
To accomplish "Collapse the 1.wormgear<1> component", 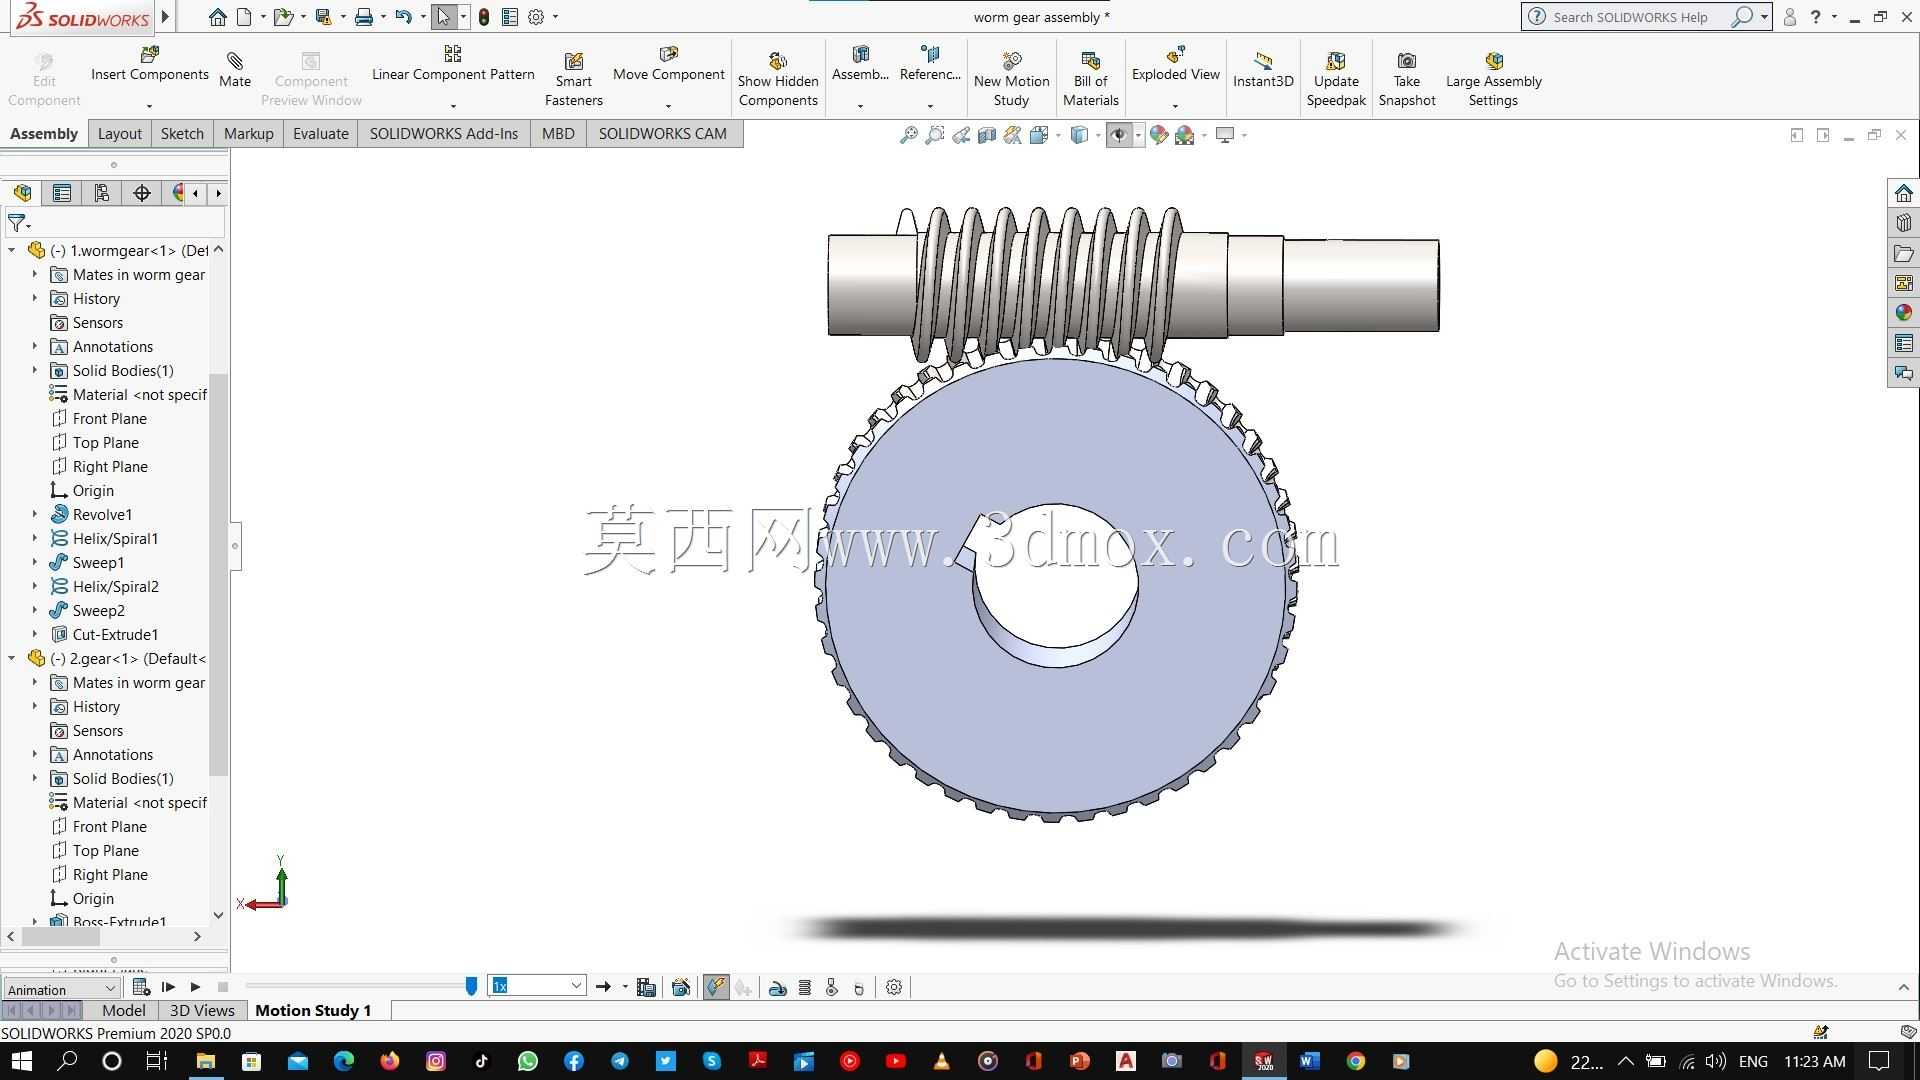I will click(x=12, y=251).
